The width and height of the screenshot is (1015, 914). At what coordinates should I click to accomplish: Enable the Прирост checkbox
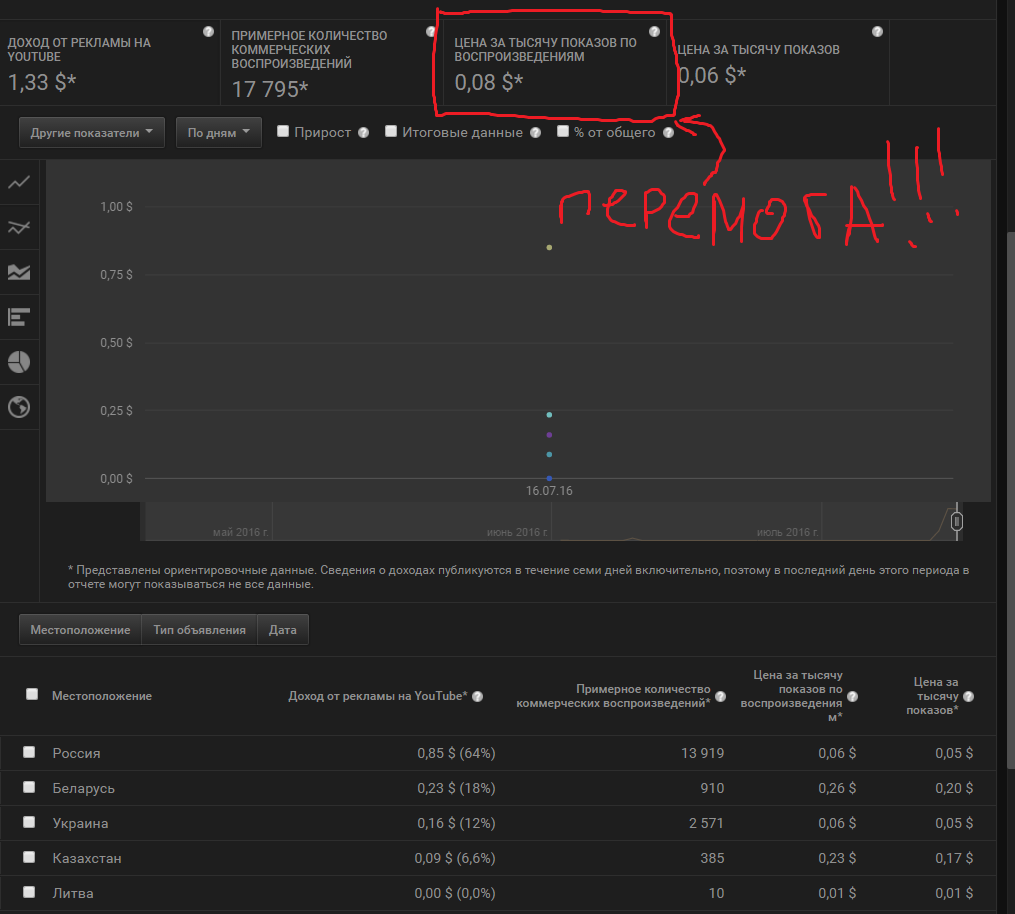click(x=283, y=131)
